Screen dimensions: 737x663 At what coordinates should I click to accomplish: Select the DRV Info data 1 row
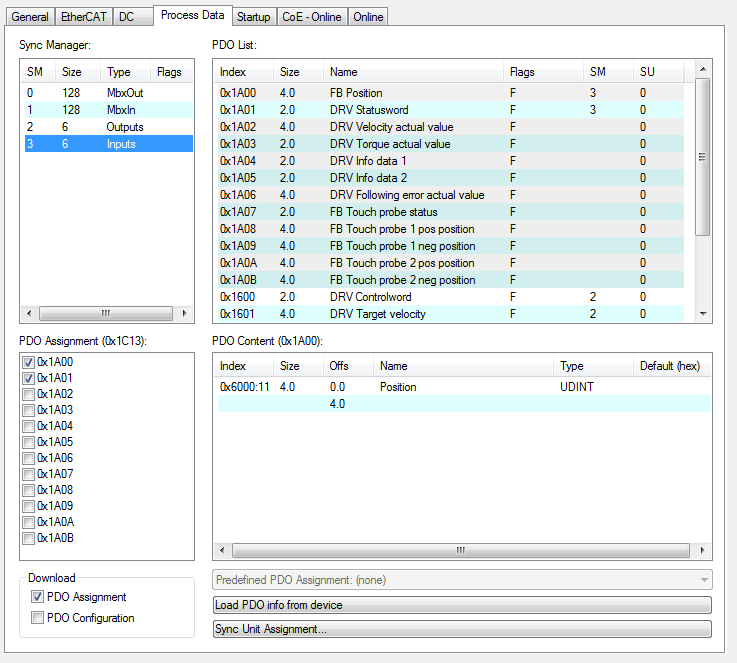pyautogui.click(x=451, y=161)
